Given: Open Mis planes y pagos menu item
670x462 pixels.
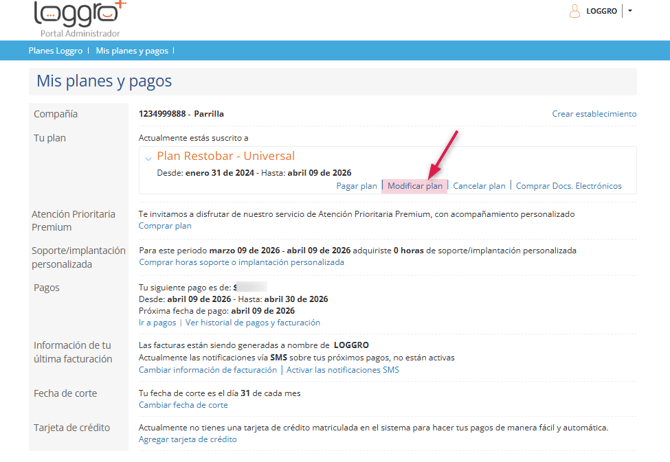Looking at the screenshot, I should (132, 51).
